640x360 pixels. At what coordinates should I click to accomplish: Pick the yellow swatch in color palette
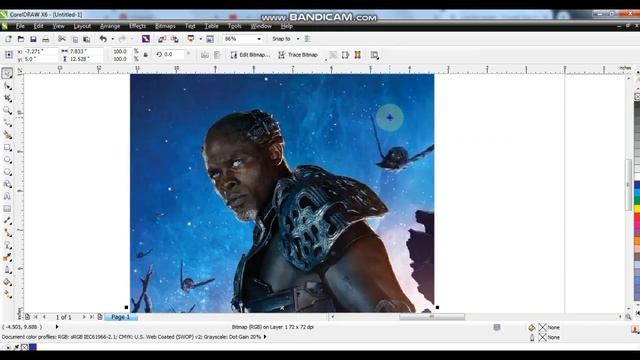pos(637,208)
